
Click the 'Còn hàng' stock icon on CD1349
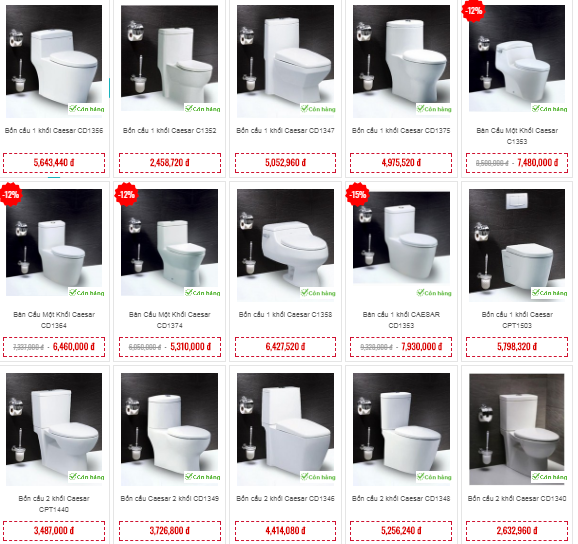(x=202, y=477)
